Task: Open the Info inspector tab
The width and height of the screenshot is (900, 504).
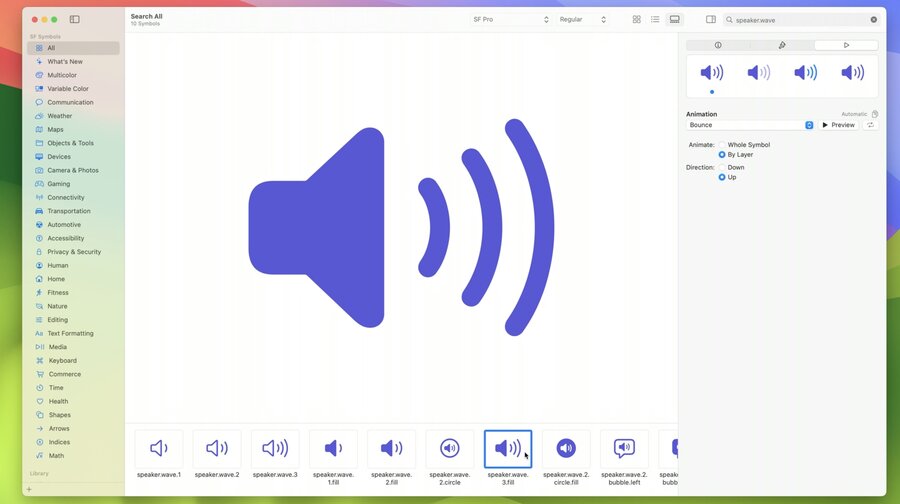Action: tap(718, 45)
